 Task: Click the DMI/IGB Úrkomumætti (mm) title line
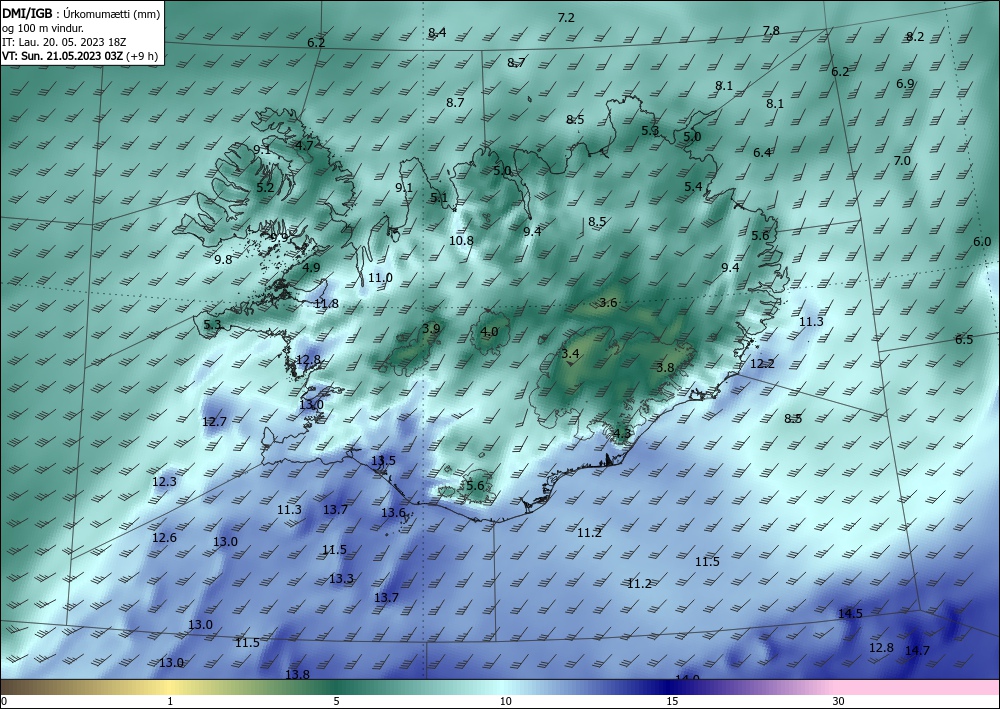point(81,14)
